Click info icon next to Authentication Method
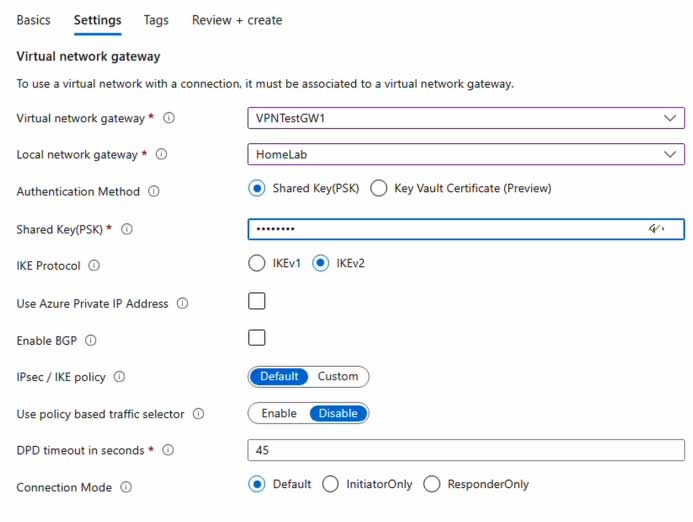The width and height of the screenshot is (693, 522). point(153,191)
